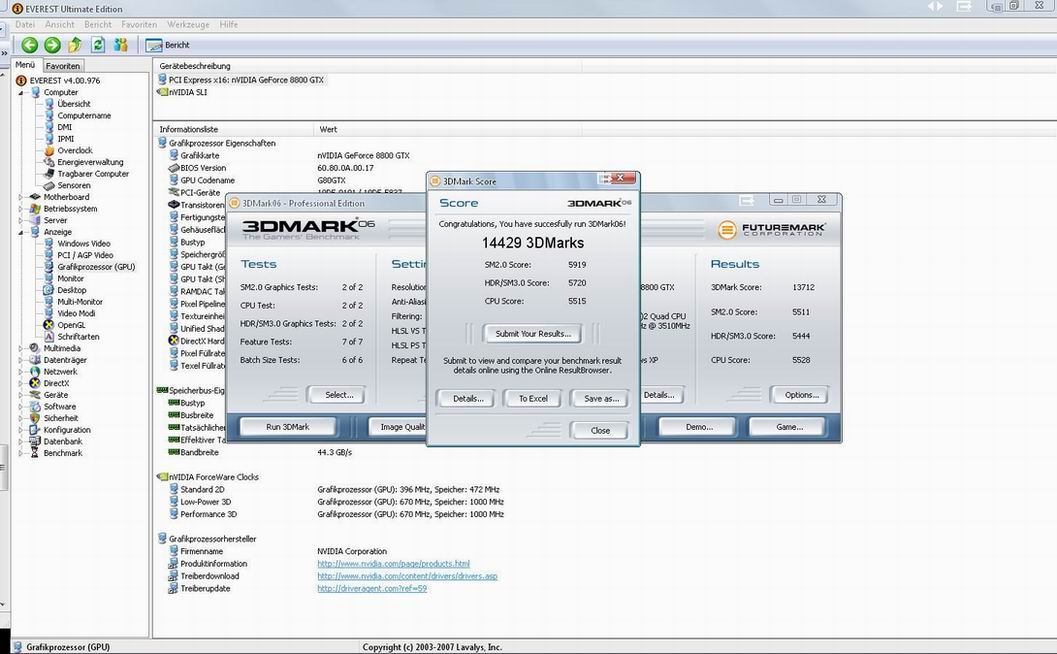Click the Refresh toolbar icon
1057x654 pixels.
coord(98,45)
